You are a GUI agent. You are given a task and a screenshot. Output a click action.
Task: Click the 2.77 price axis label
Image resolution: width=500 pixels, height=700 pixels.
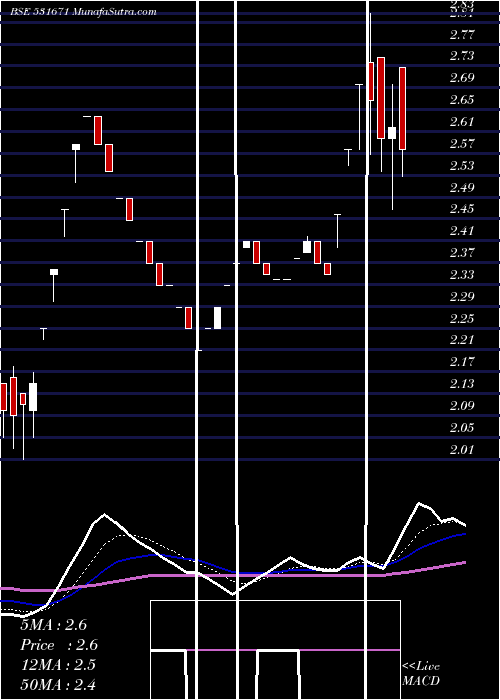click(x=462, y=34)
